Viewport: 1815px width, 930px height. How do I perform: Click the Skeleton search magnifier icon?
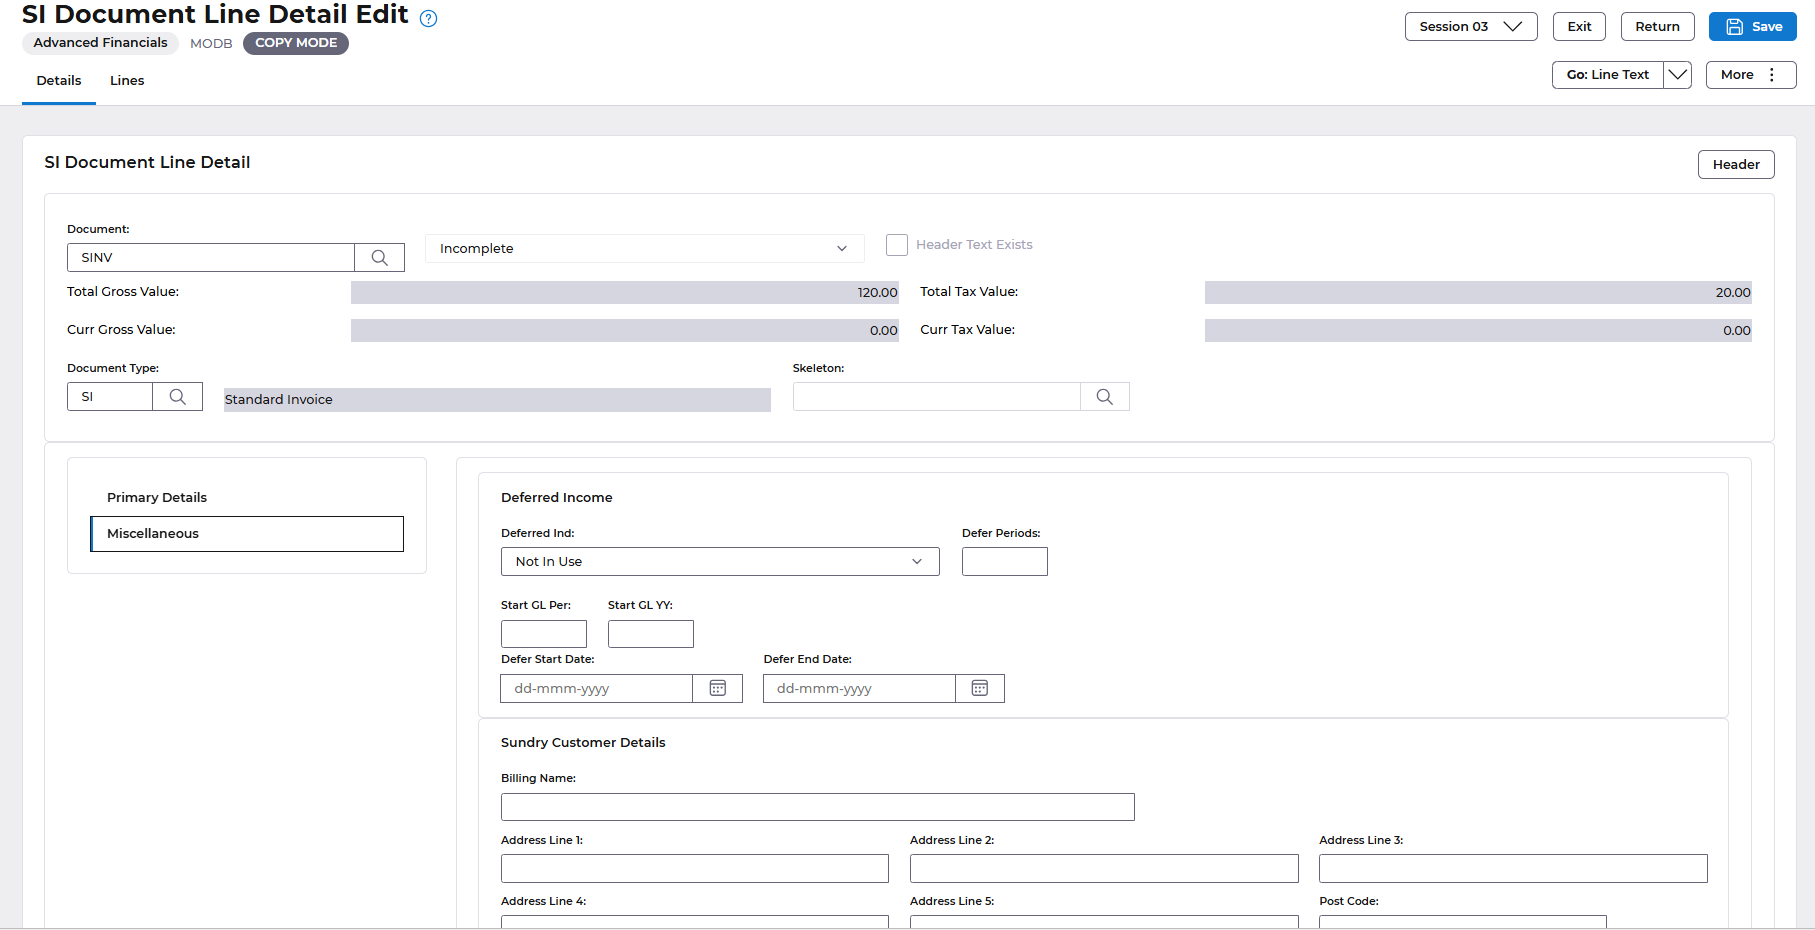coord(1104,397)
